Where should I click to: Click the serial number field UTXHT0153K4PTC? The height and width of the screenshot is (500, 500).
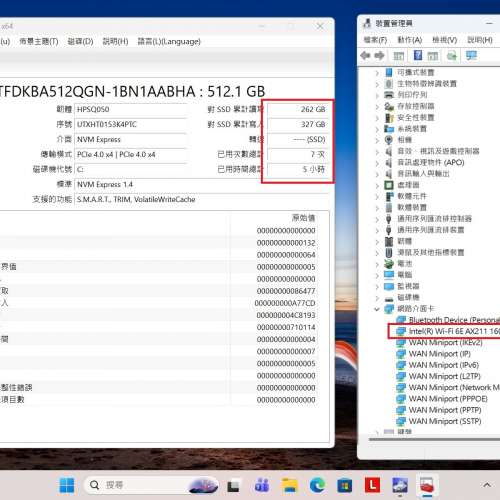(x=130, y=124)
